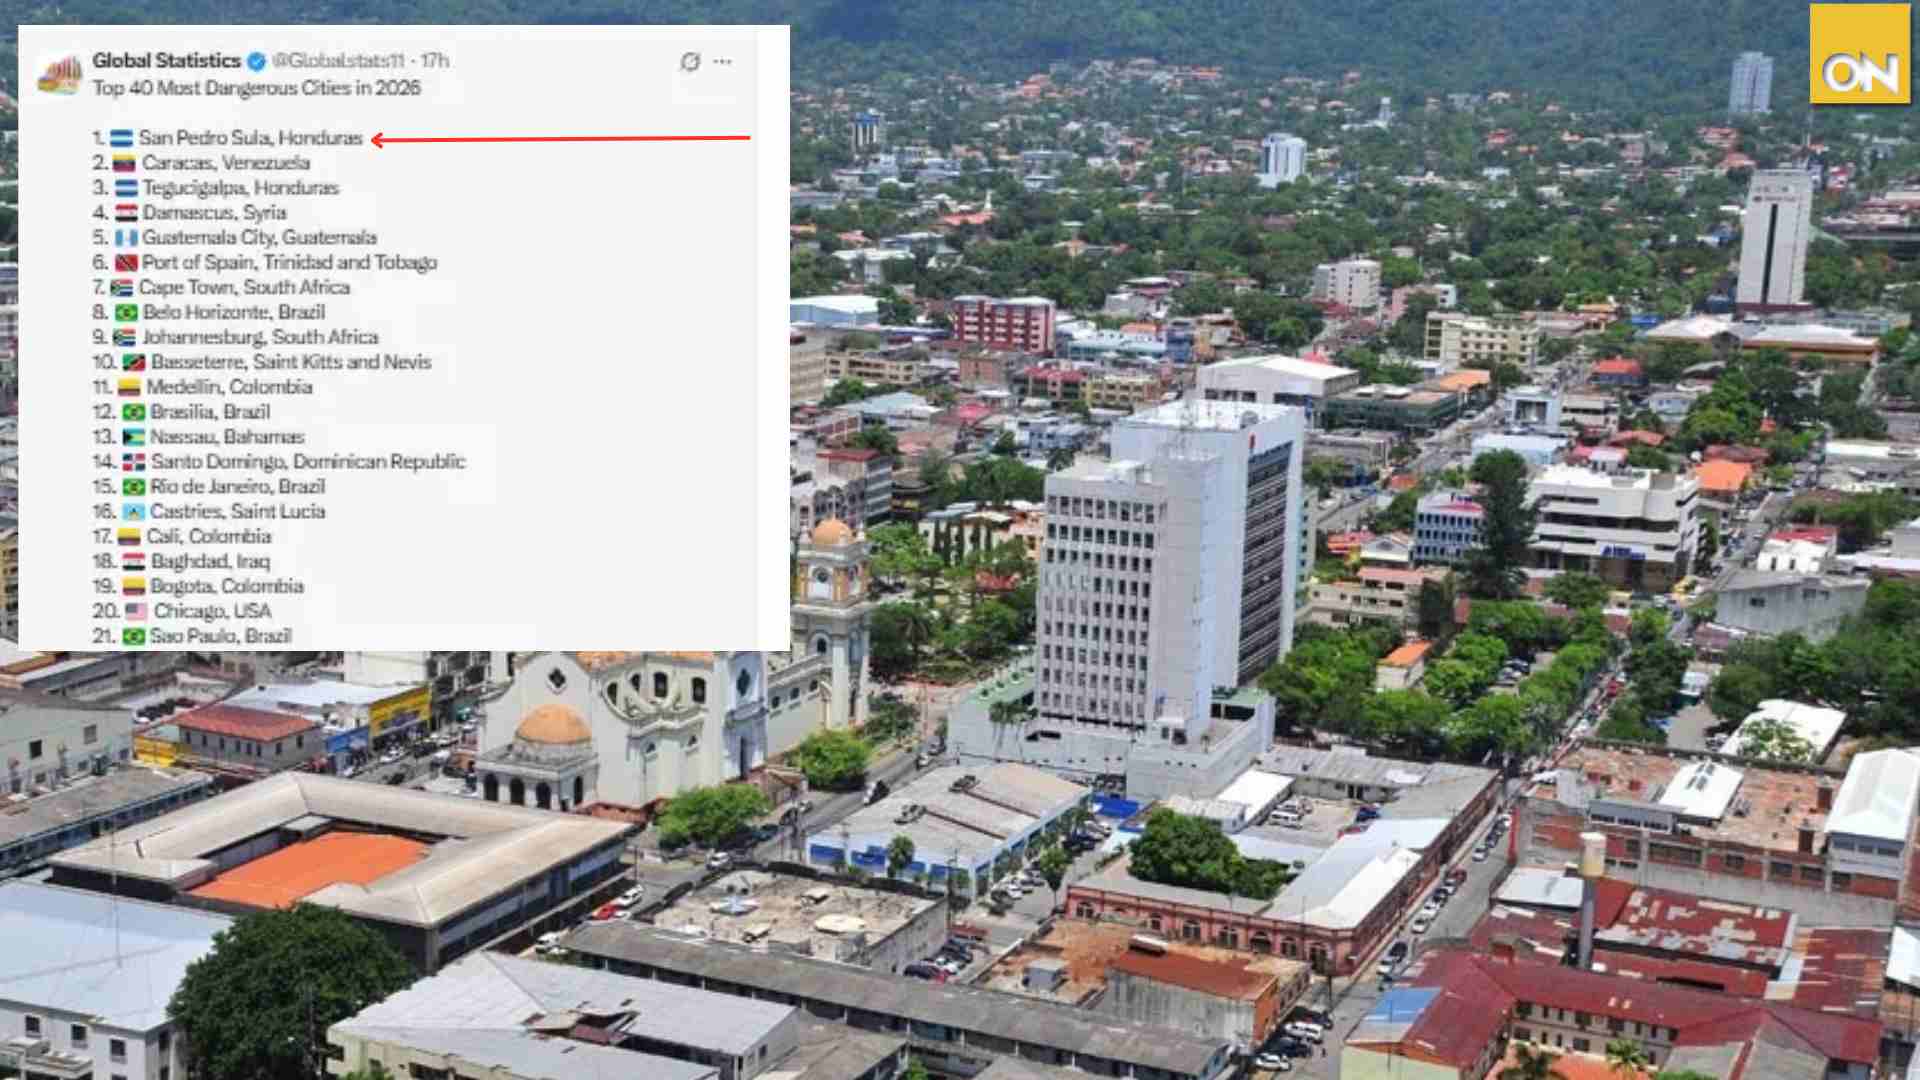Click the Brazil flag beside Rio de Janeiro
Screen dimensions: 1920x1080
(x=134, y=488)
